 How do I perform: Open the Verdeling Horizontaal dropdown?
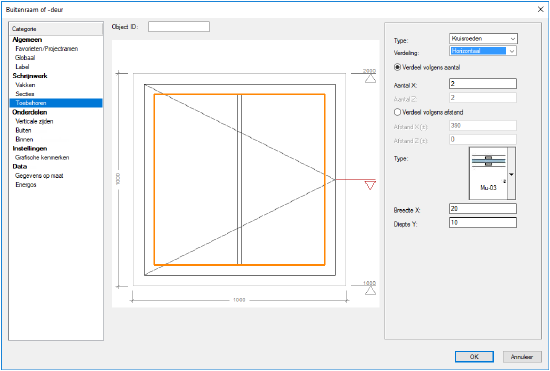483,51
